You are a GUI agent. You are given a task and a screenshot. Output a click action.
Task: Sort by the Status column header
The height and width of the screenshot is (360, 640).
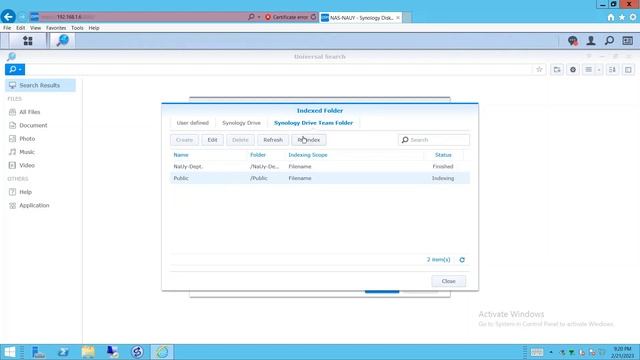click(x=443, y=155)
